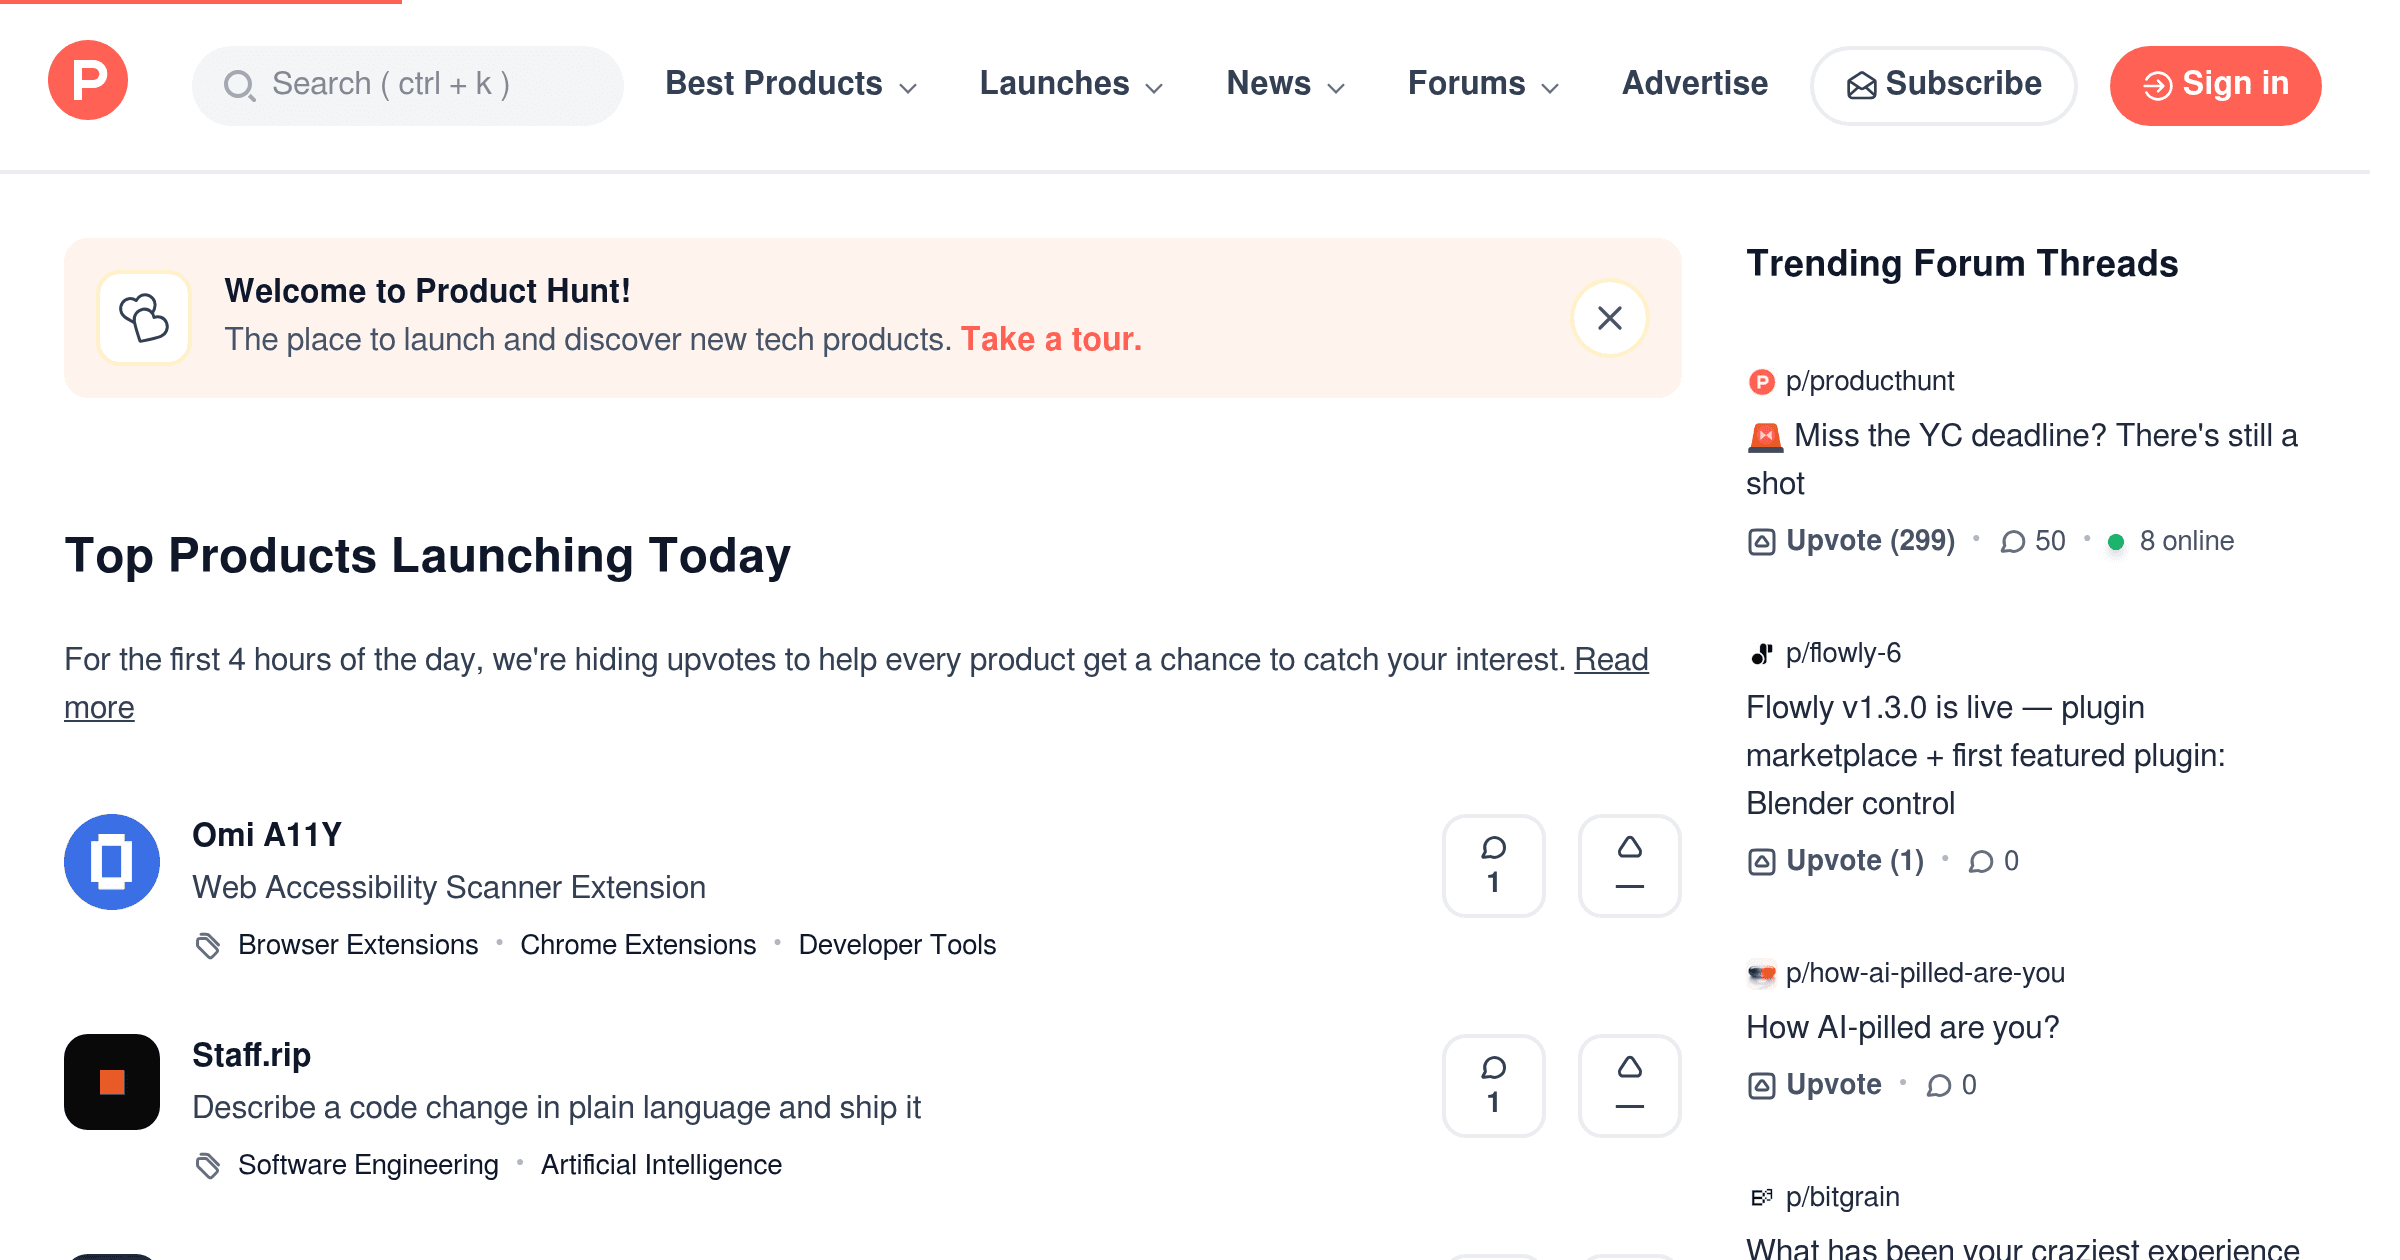This screenshot has height=1260, width=2400.
Task: Expand the News menu
Action: pos(1286,84)
